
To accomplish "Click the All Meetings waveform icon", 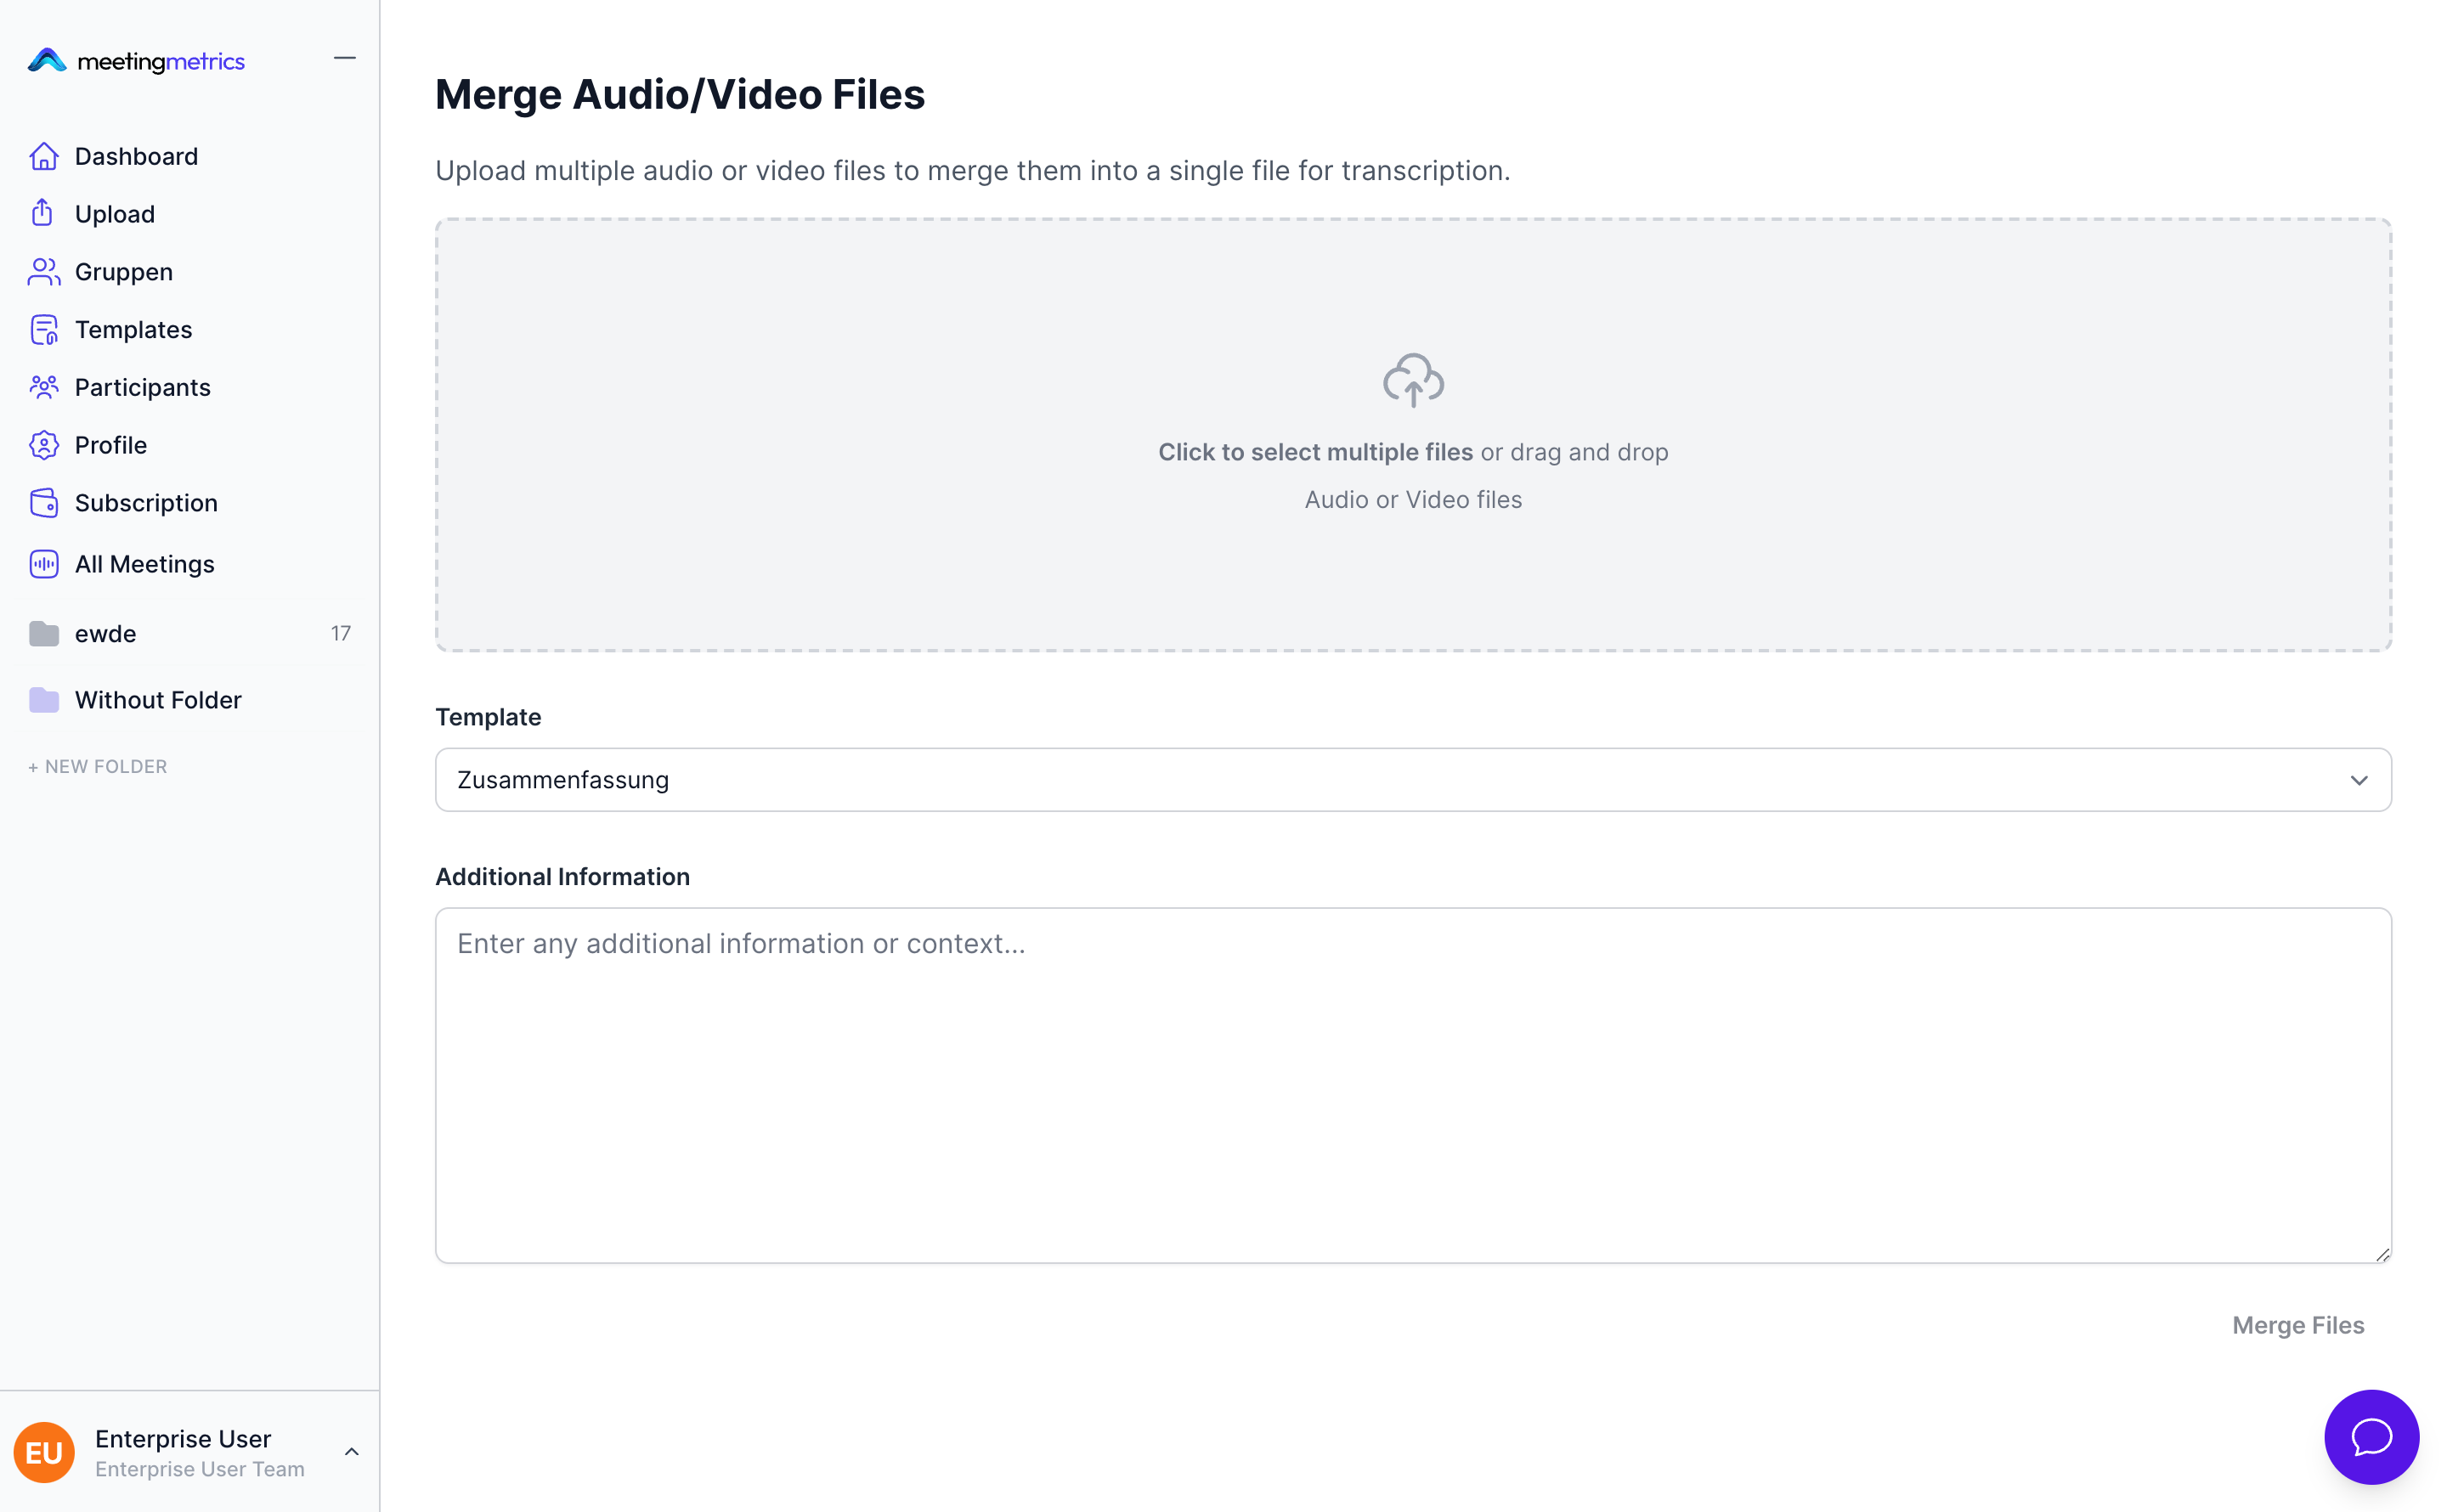I will coord(44,564).
